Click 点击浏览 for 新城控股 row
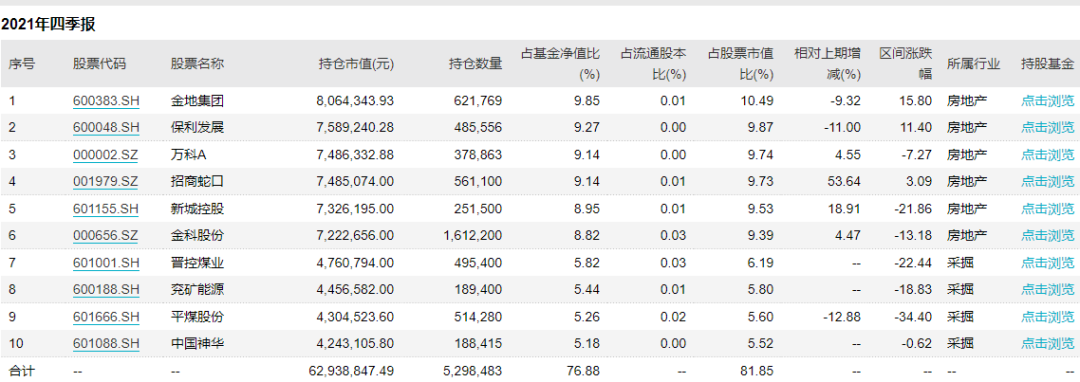Screen dimensions: 1080x382 (1047, 209)
